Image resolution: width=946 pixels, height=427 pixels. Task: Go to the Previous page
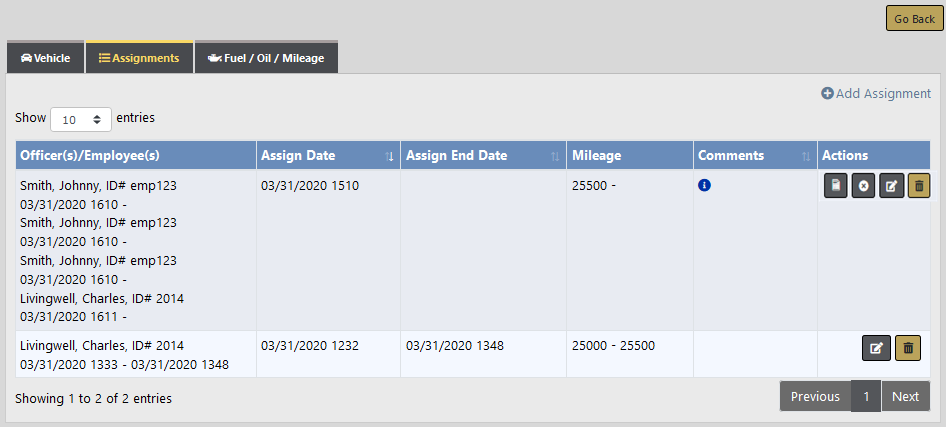click(815, 396)
